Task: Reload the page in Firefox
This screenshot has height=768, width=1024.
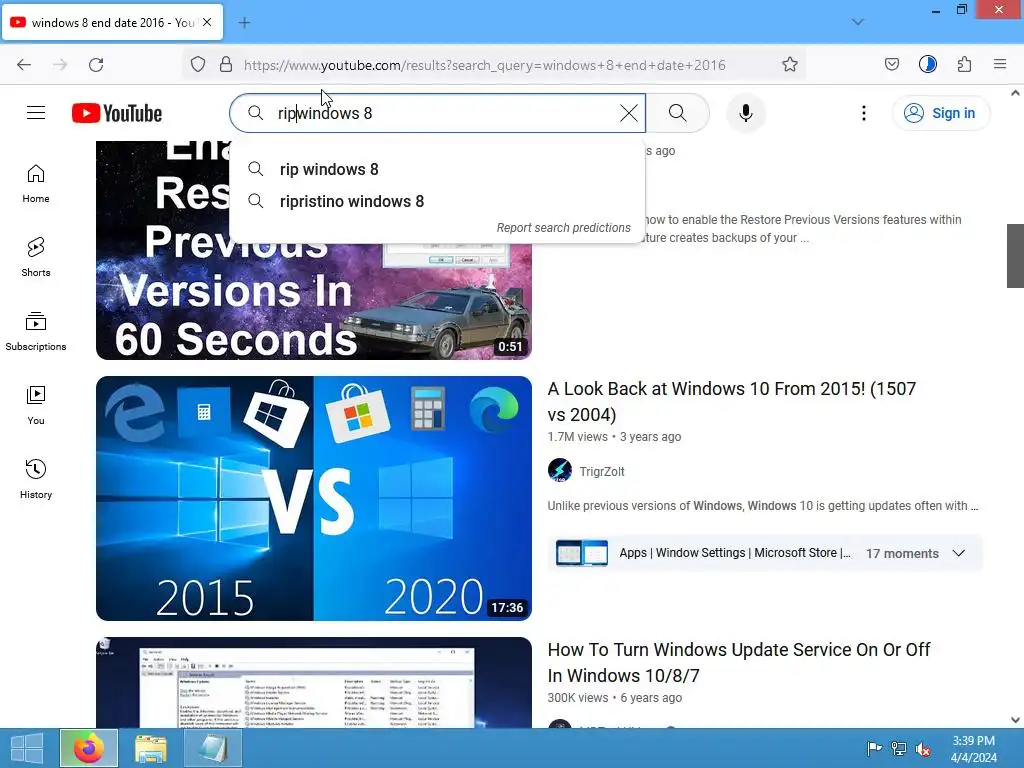Action: click(96, 64)
